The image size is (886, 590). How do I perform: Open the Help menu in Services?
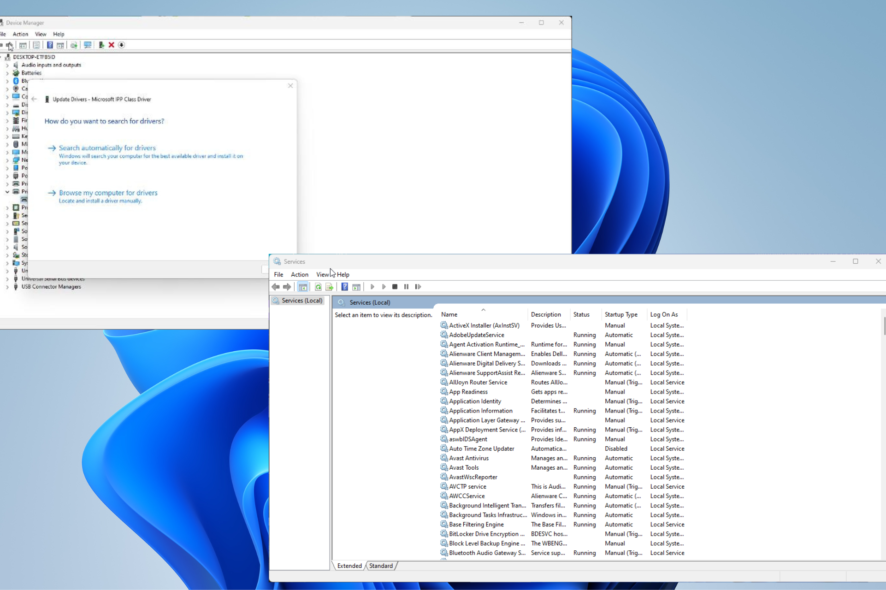pos(343,275)
